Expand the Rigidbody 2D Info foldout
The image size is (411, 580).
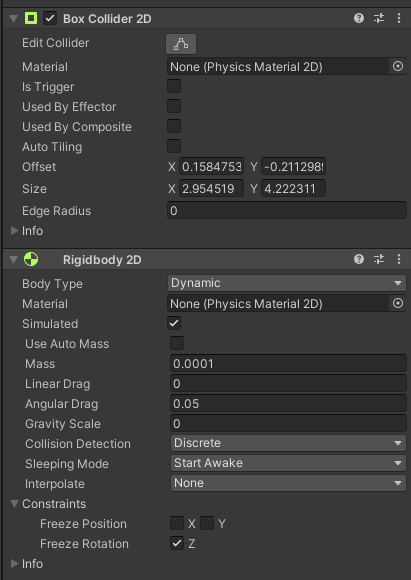click(x=14, y=563)
